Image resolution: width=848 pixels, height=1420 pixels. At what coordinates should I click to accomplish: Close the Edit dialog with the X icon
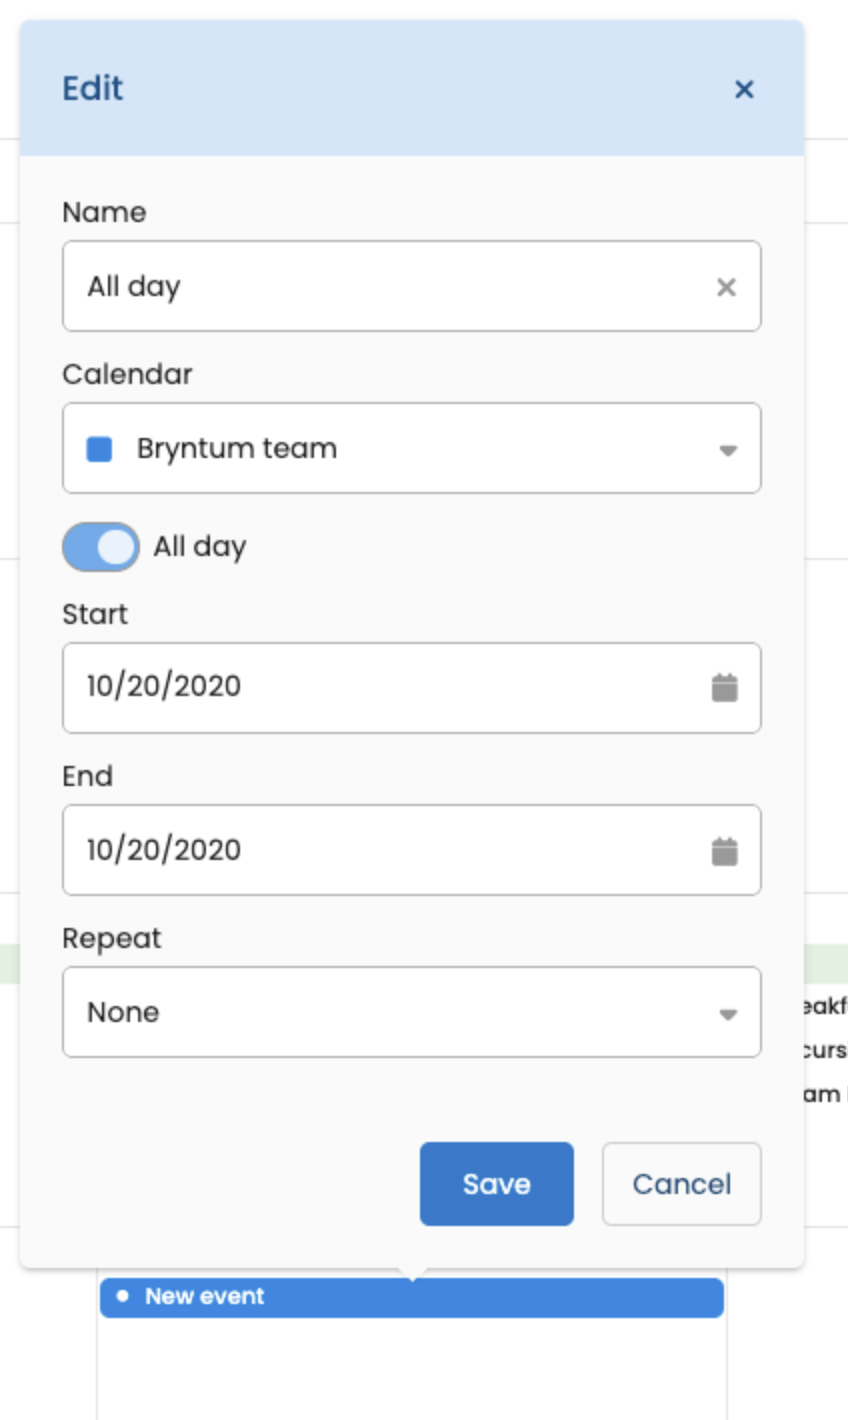click(744, 89)
